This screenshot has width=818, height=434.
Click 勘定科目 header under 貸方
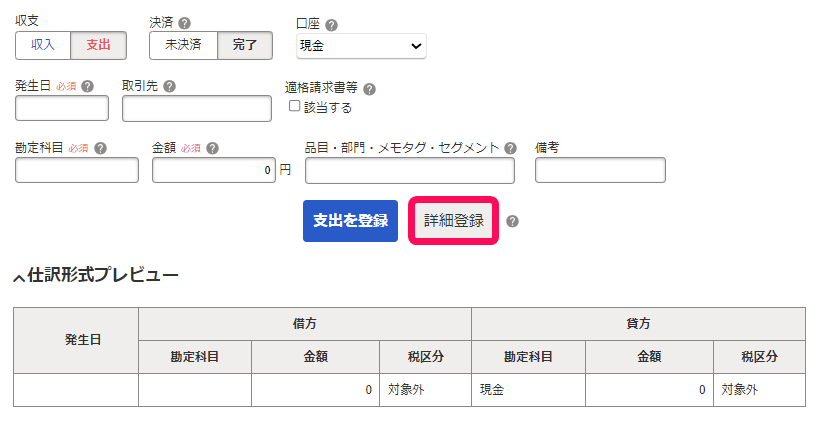tap(528, 357)
